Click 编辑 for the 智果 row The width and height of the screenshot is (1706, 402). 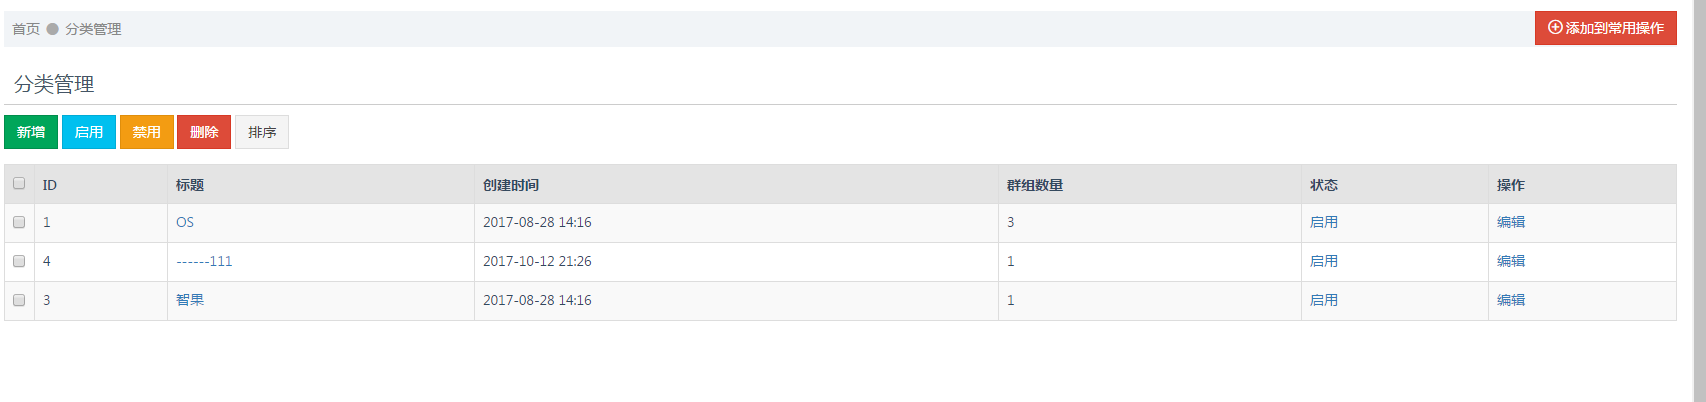1511,300
